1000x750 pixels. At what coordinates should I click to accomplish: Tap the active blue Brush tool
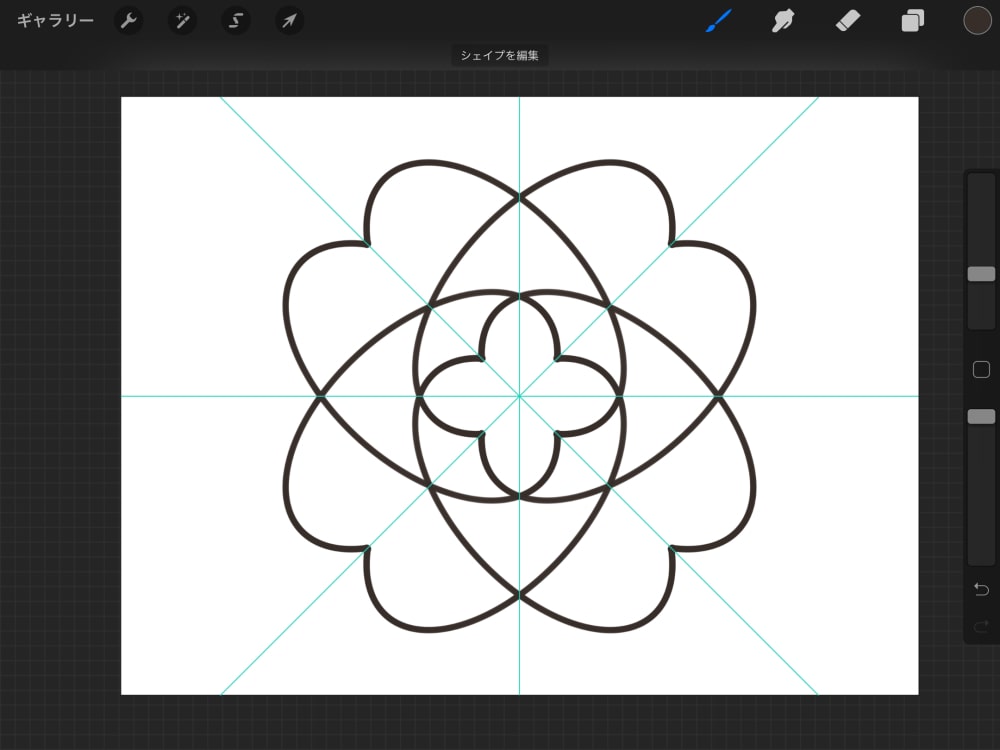718,20
